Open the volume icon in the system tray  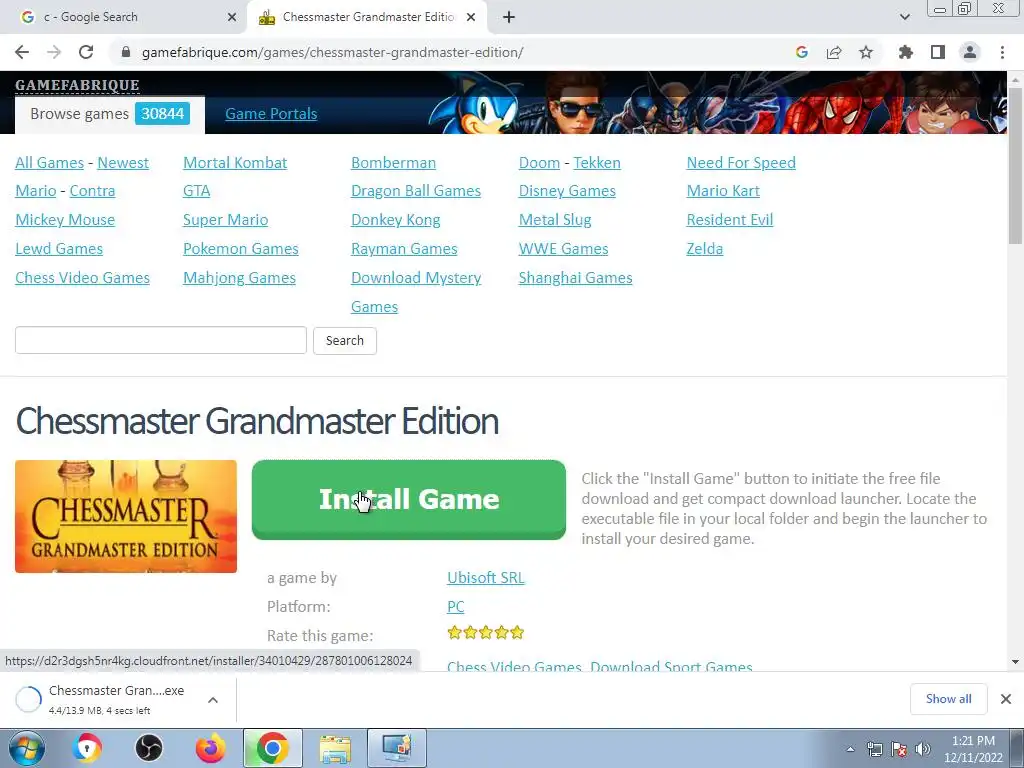[x=923, y=749]
